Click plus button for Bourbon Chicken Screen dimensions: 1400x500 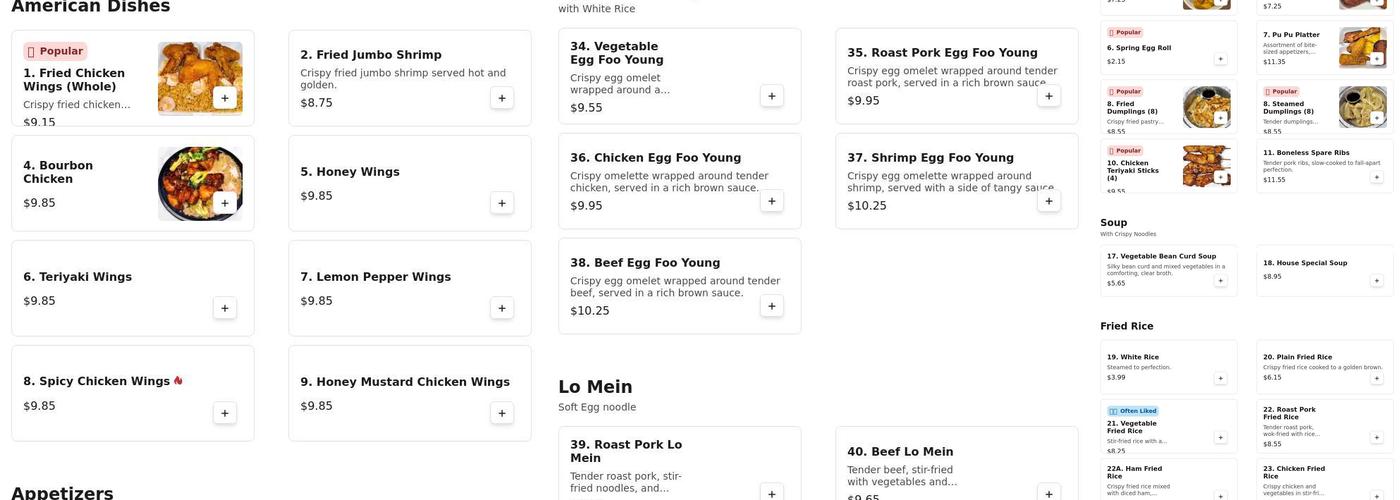pos(224,203)
